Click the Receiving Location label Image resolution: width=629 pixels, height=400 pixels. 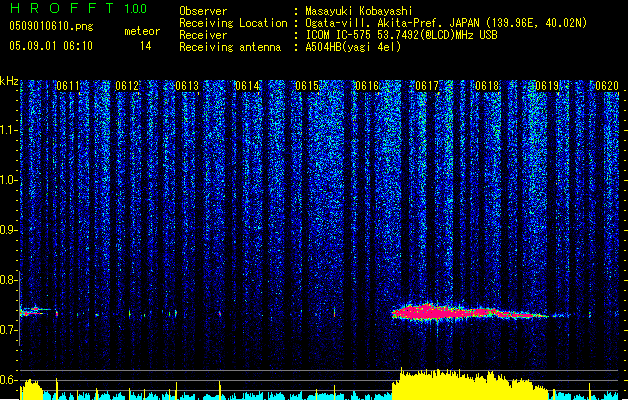(x=233, y=23)
